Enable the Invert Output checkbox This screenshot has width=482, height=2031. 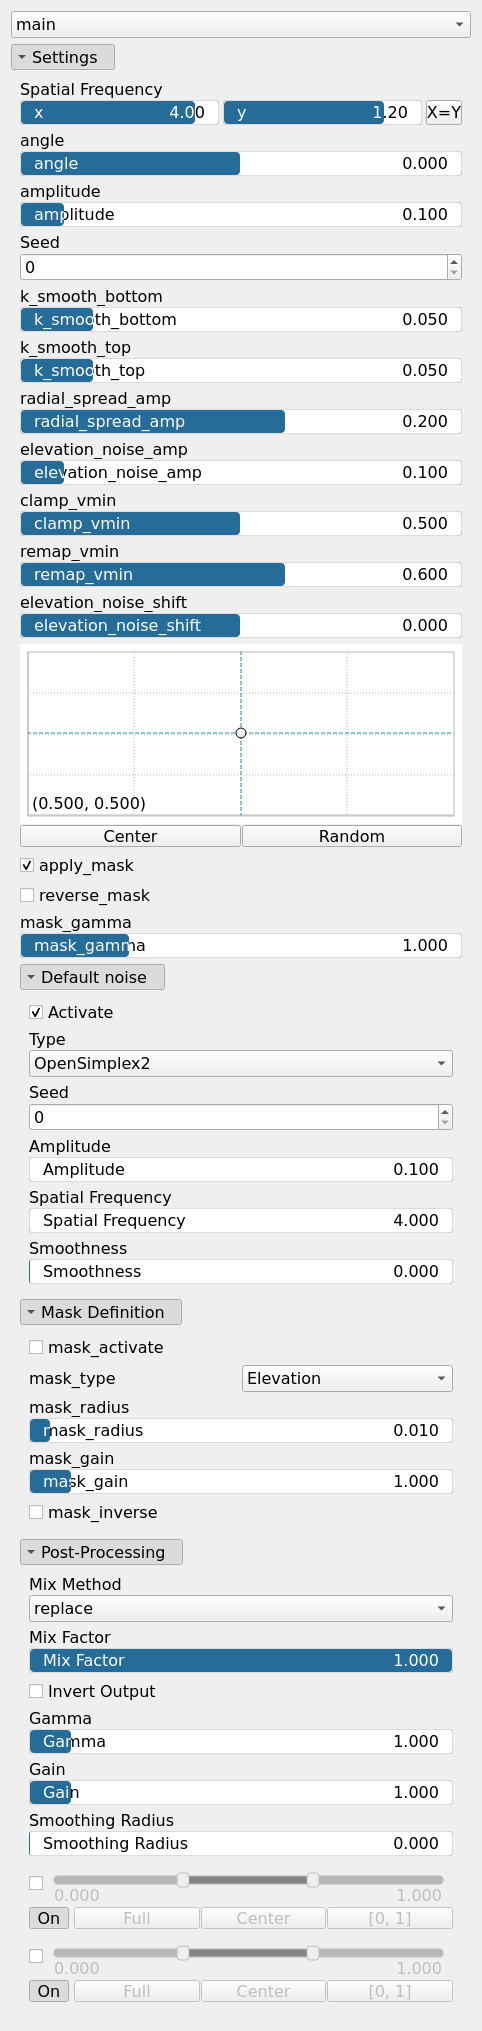pyautogui.click(x=36, y=1691)
